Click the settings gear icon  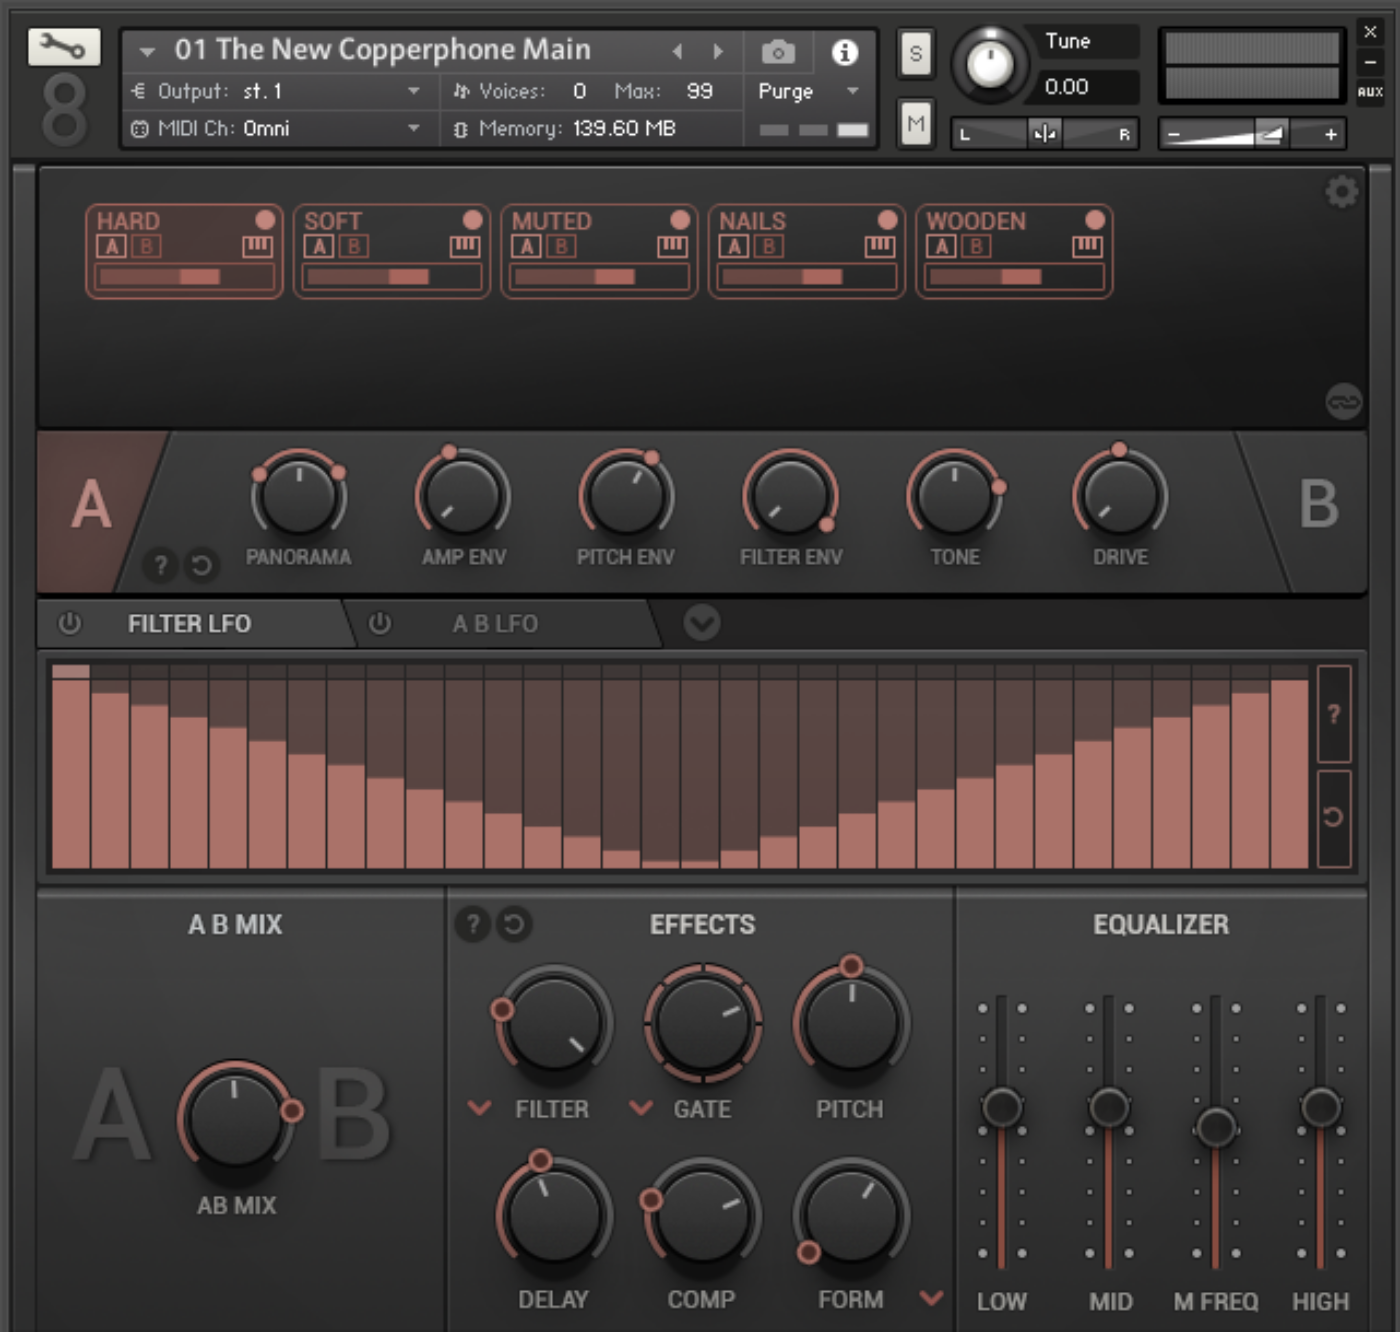click(x=1341, y=191)
